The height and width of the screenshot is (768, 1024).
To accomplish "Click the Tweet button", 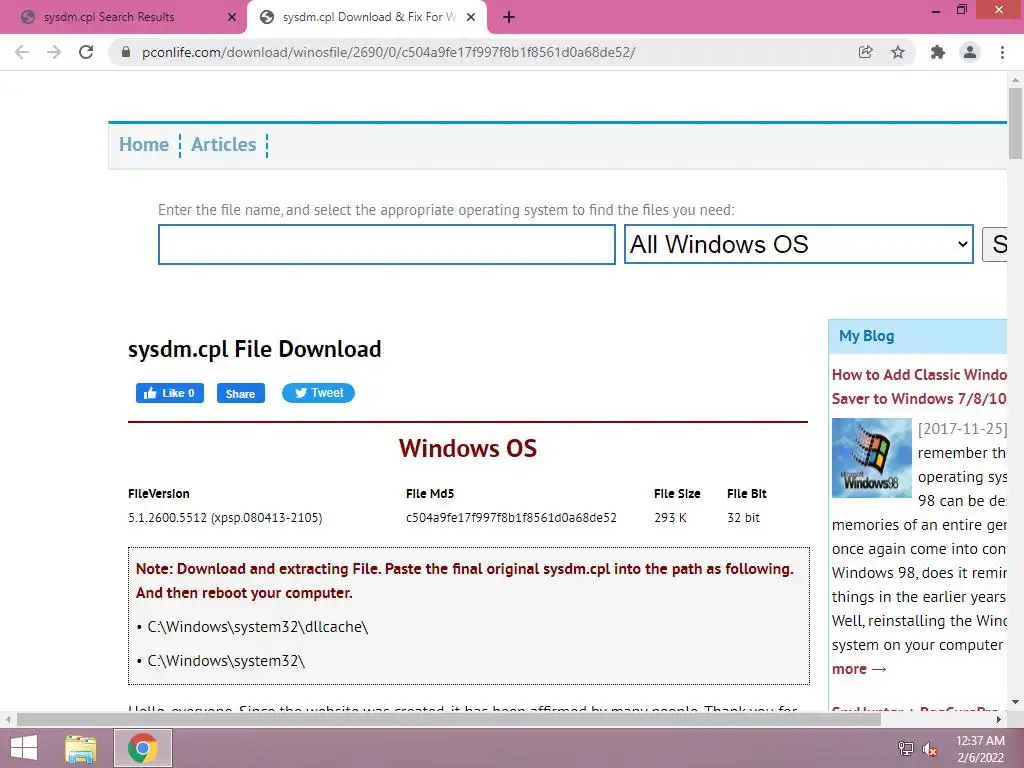I will [x=318, y=392].
